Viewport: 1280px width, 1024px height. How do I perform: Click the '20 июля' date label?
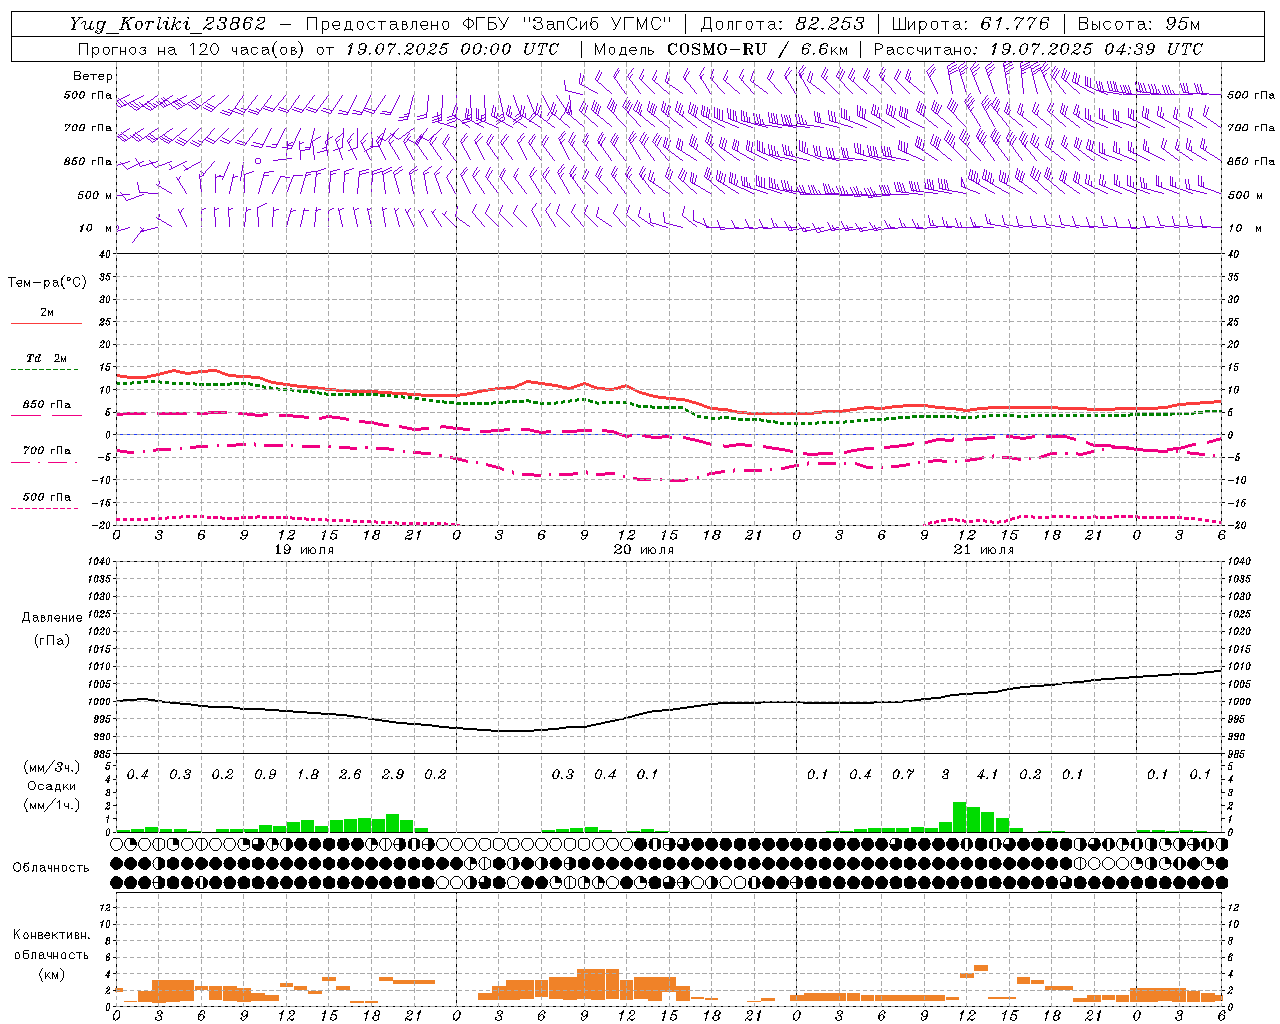point(644,550)
